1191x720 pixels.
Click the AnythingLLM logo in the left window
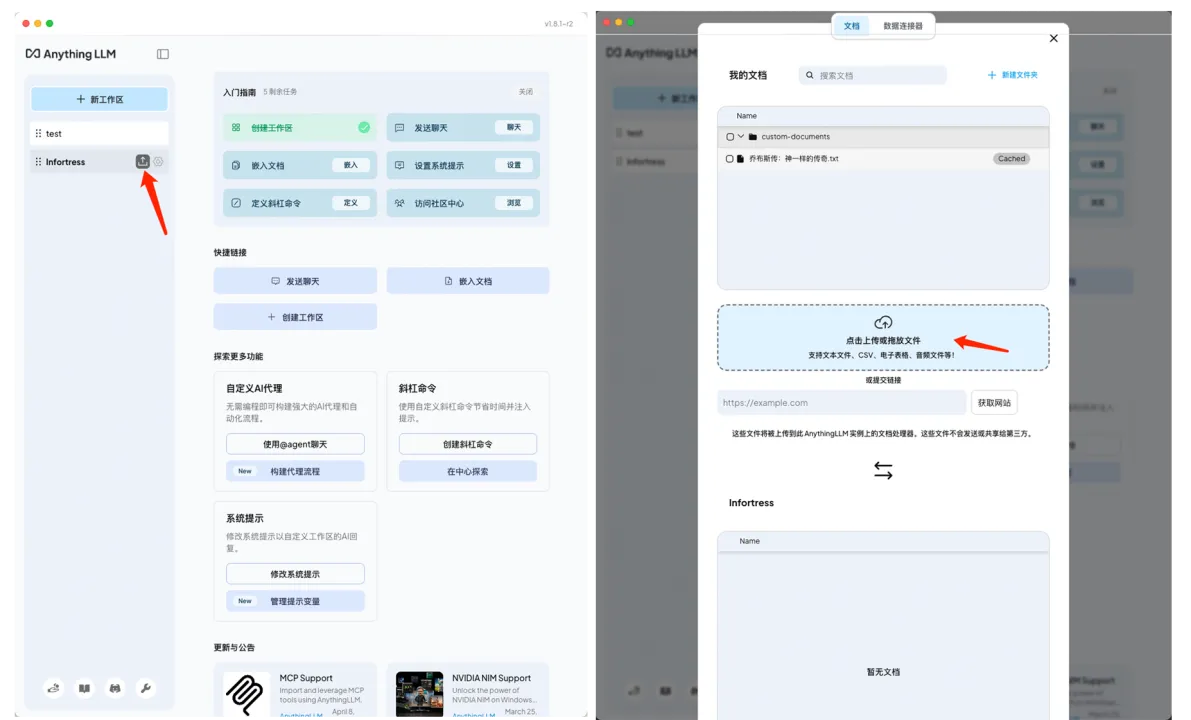click(x=71, y=54)
